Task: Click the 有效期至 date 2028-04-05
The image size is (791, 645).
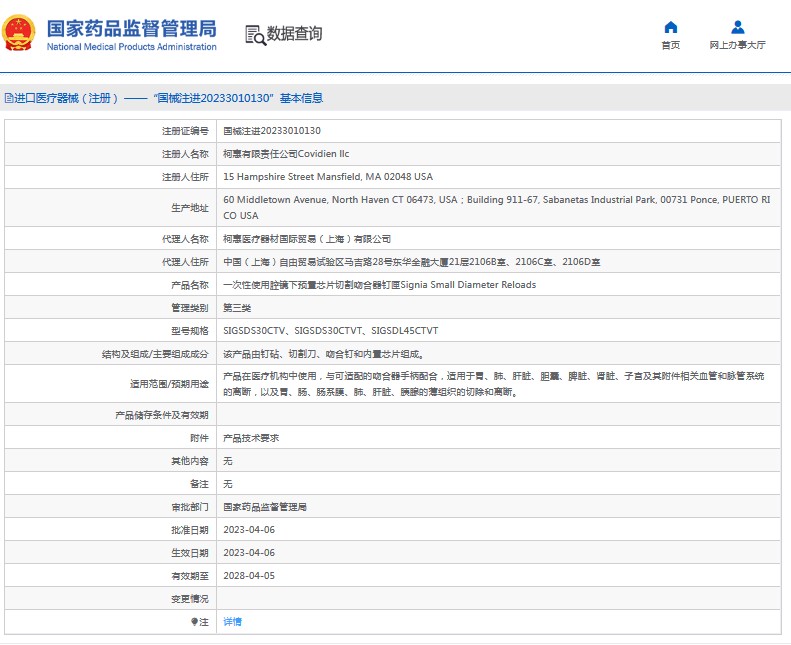Action: (248, 576)
